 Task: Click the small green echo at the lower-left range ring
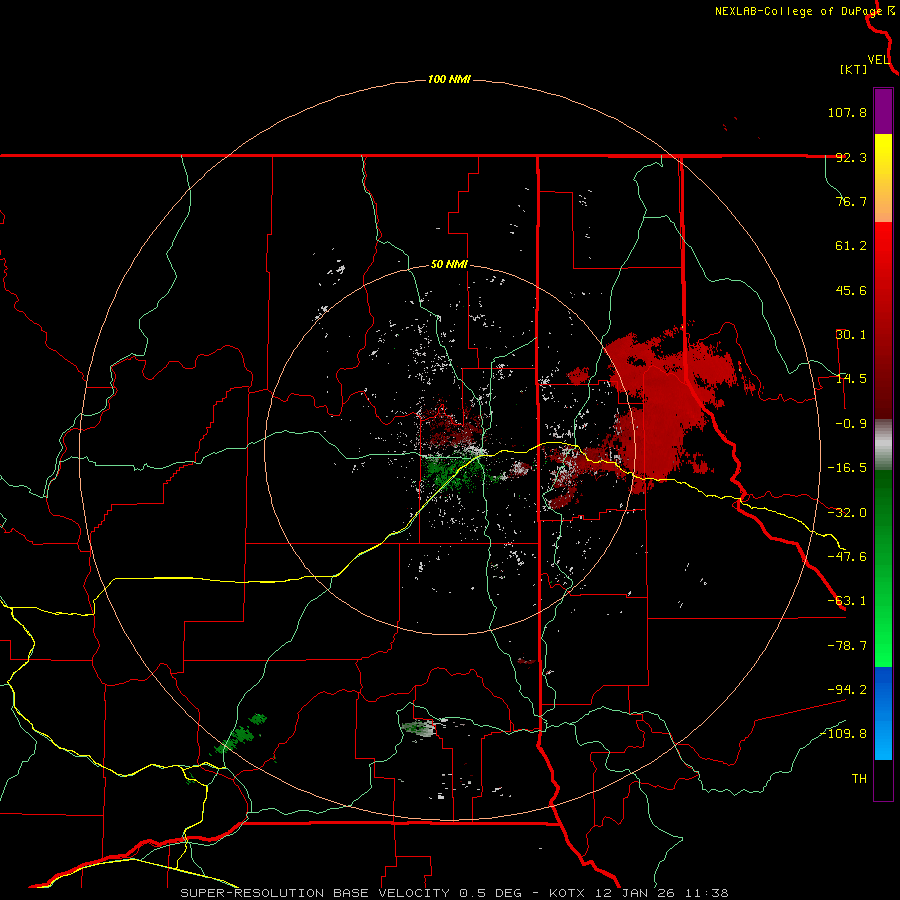pyautogui.click(x=241, y=735)
